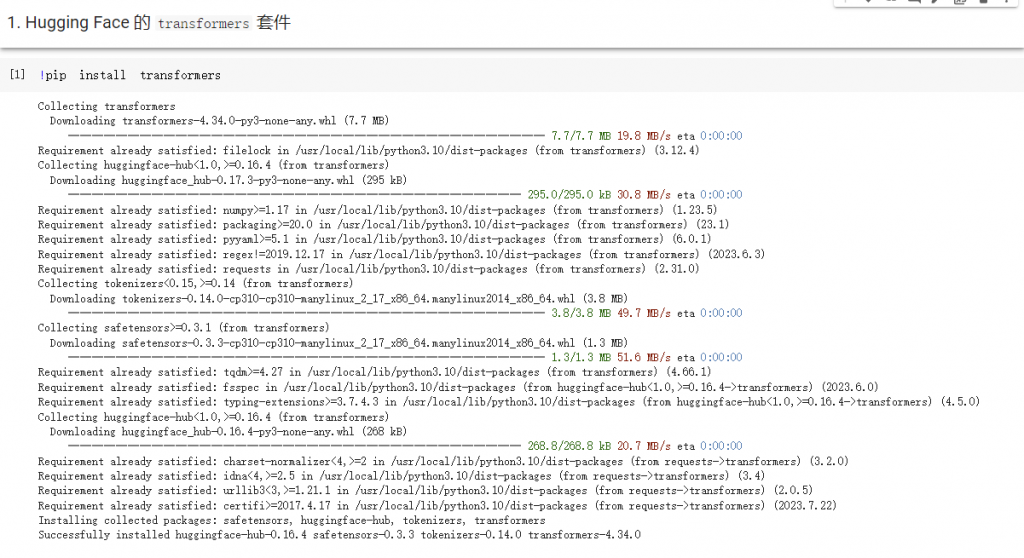
Task: Click the 'Requirement already satisfied: tqdm>=4.27' line
Action: [x=374, y=372]
